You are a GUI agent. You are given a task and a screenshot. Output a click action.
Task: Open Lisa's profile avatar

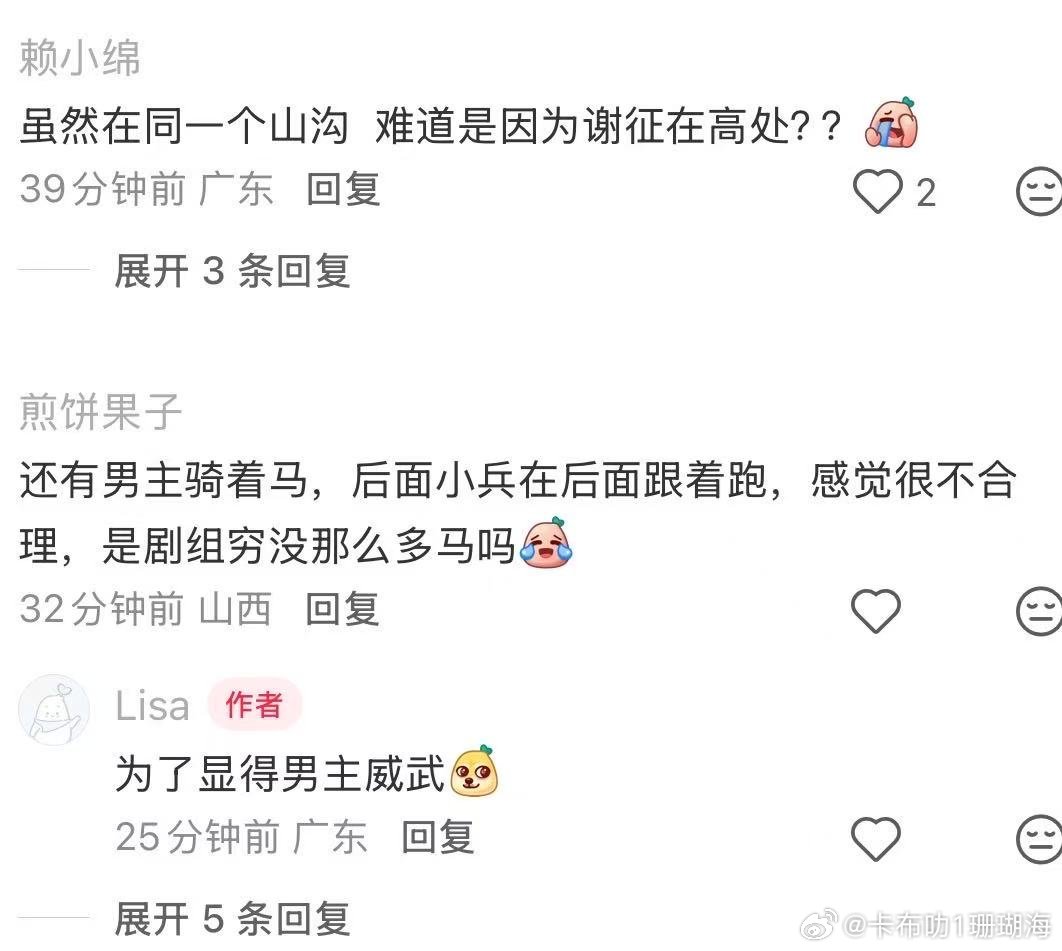point(54,710)
